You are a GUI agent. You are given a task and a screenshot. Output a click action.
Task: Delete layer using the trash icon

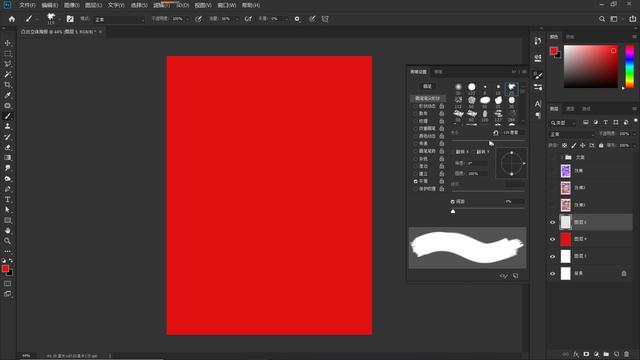[x=627, y=354]
